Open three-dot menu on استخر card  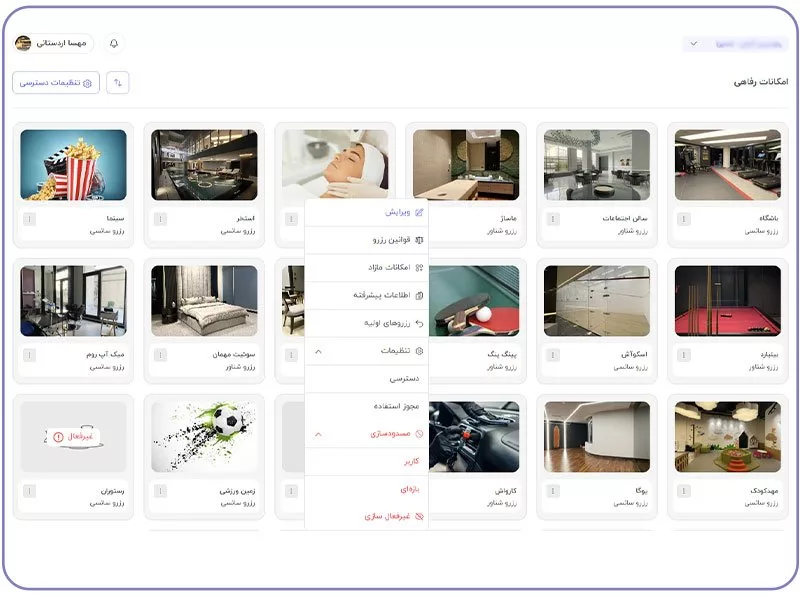tap(160, 219)
